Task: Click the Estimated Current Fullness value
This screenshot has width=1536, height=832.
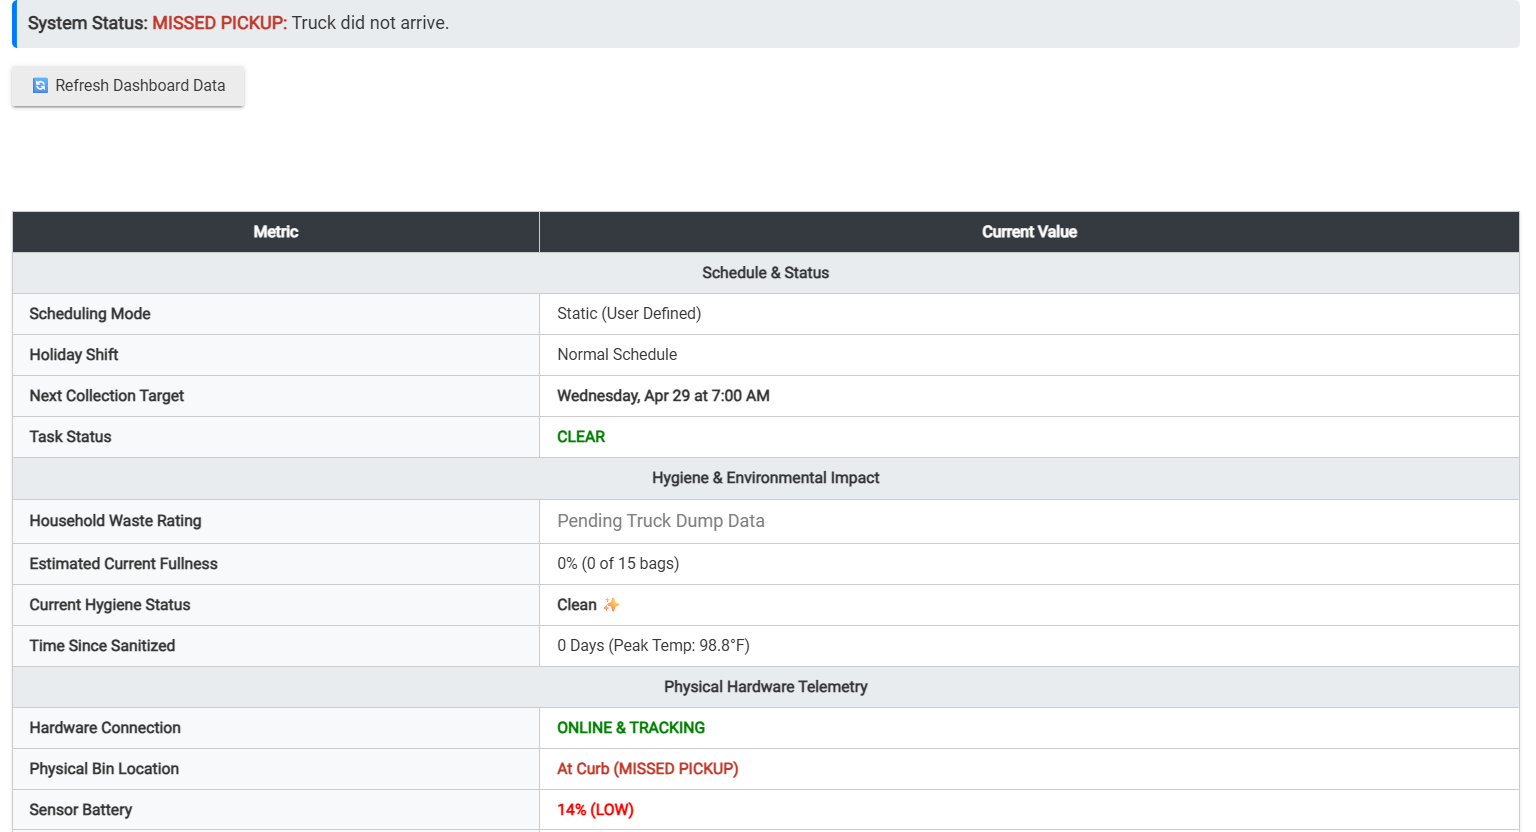Action: [618, 564]
